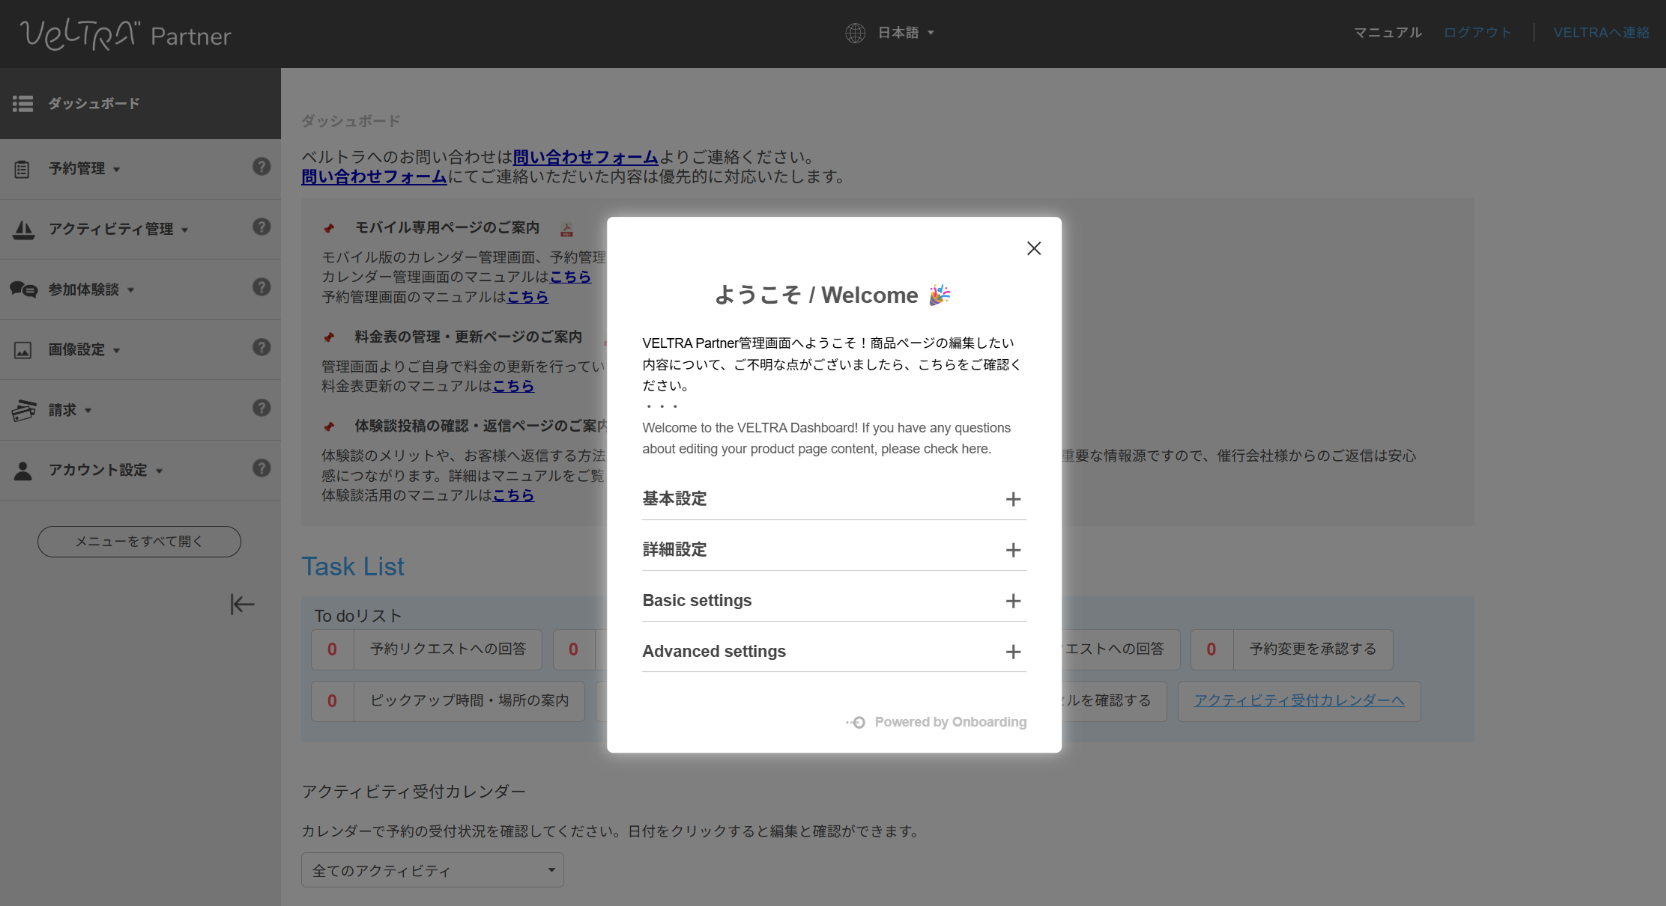The image size is (1666, 906).
Task: Open help icon for 請求
Action: click(261, 408)
